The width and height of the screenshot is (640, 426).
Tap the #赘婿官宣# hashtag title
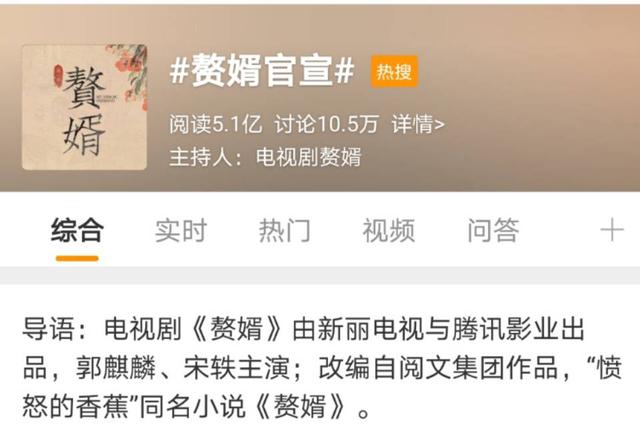pos(262,71)
